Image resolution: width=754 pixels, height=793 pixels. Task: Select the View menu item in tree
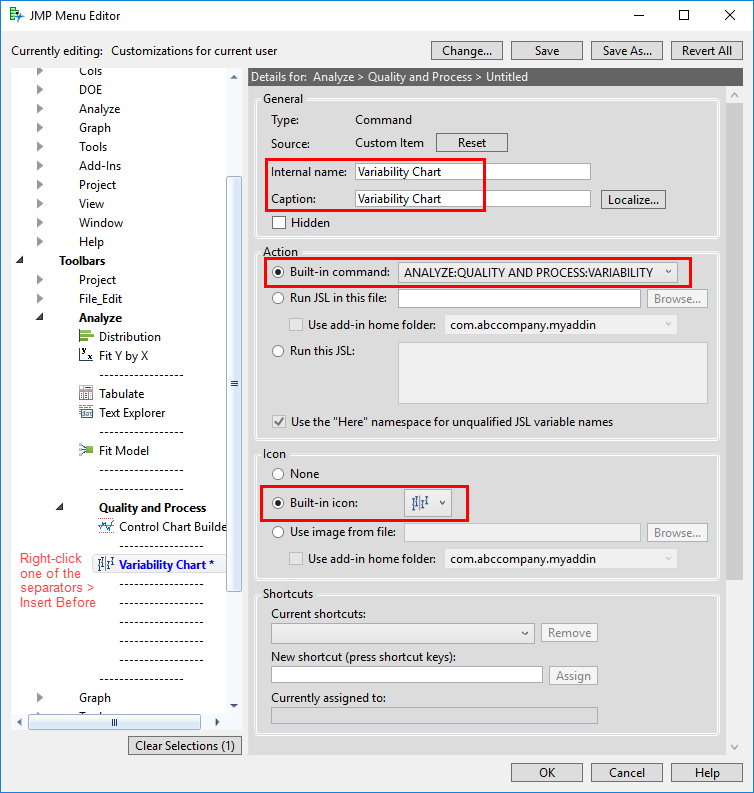coord(92,204)
